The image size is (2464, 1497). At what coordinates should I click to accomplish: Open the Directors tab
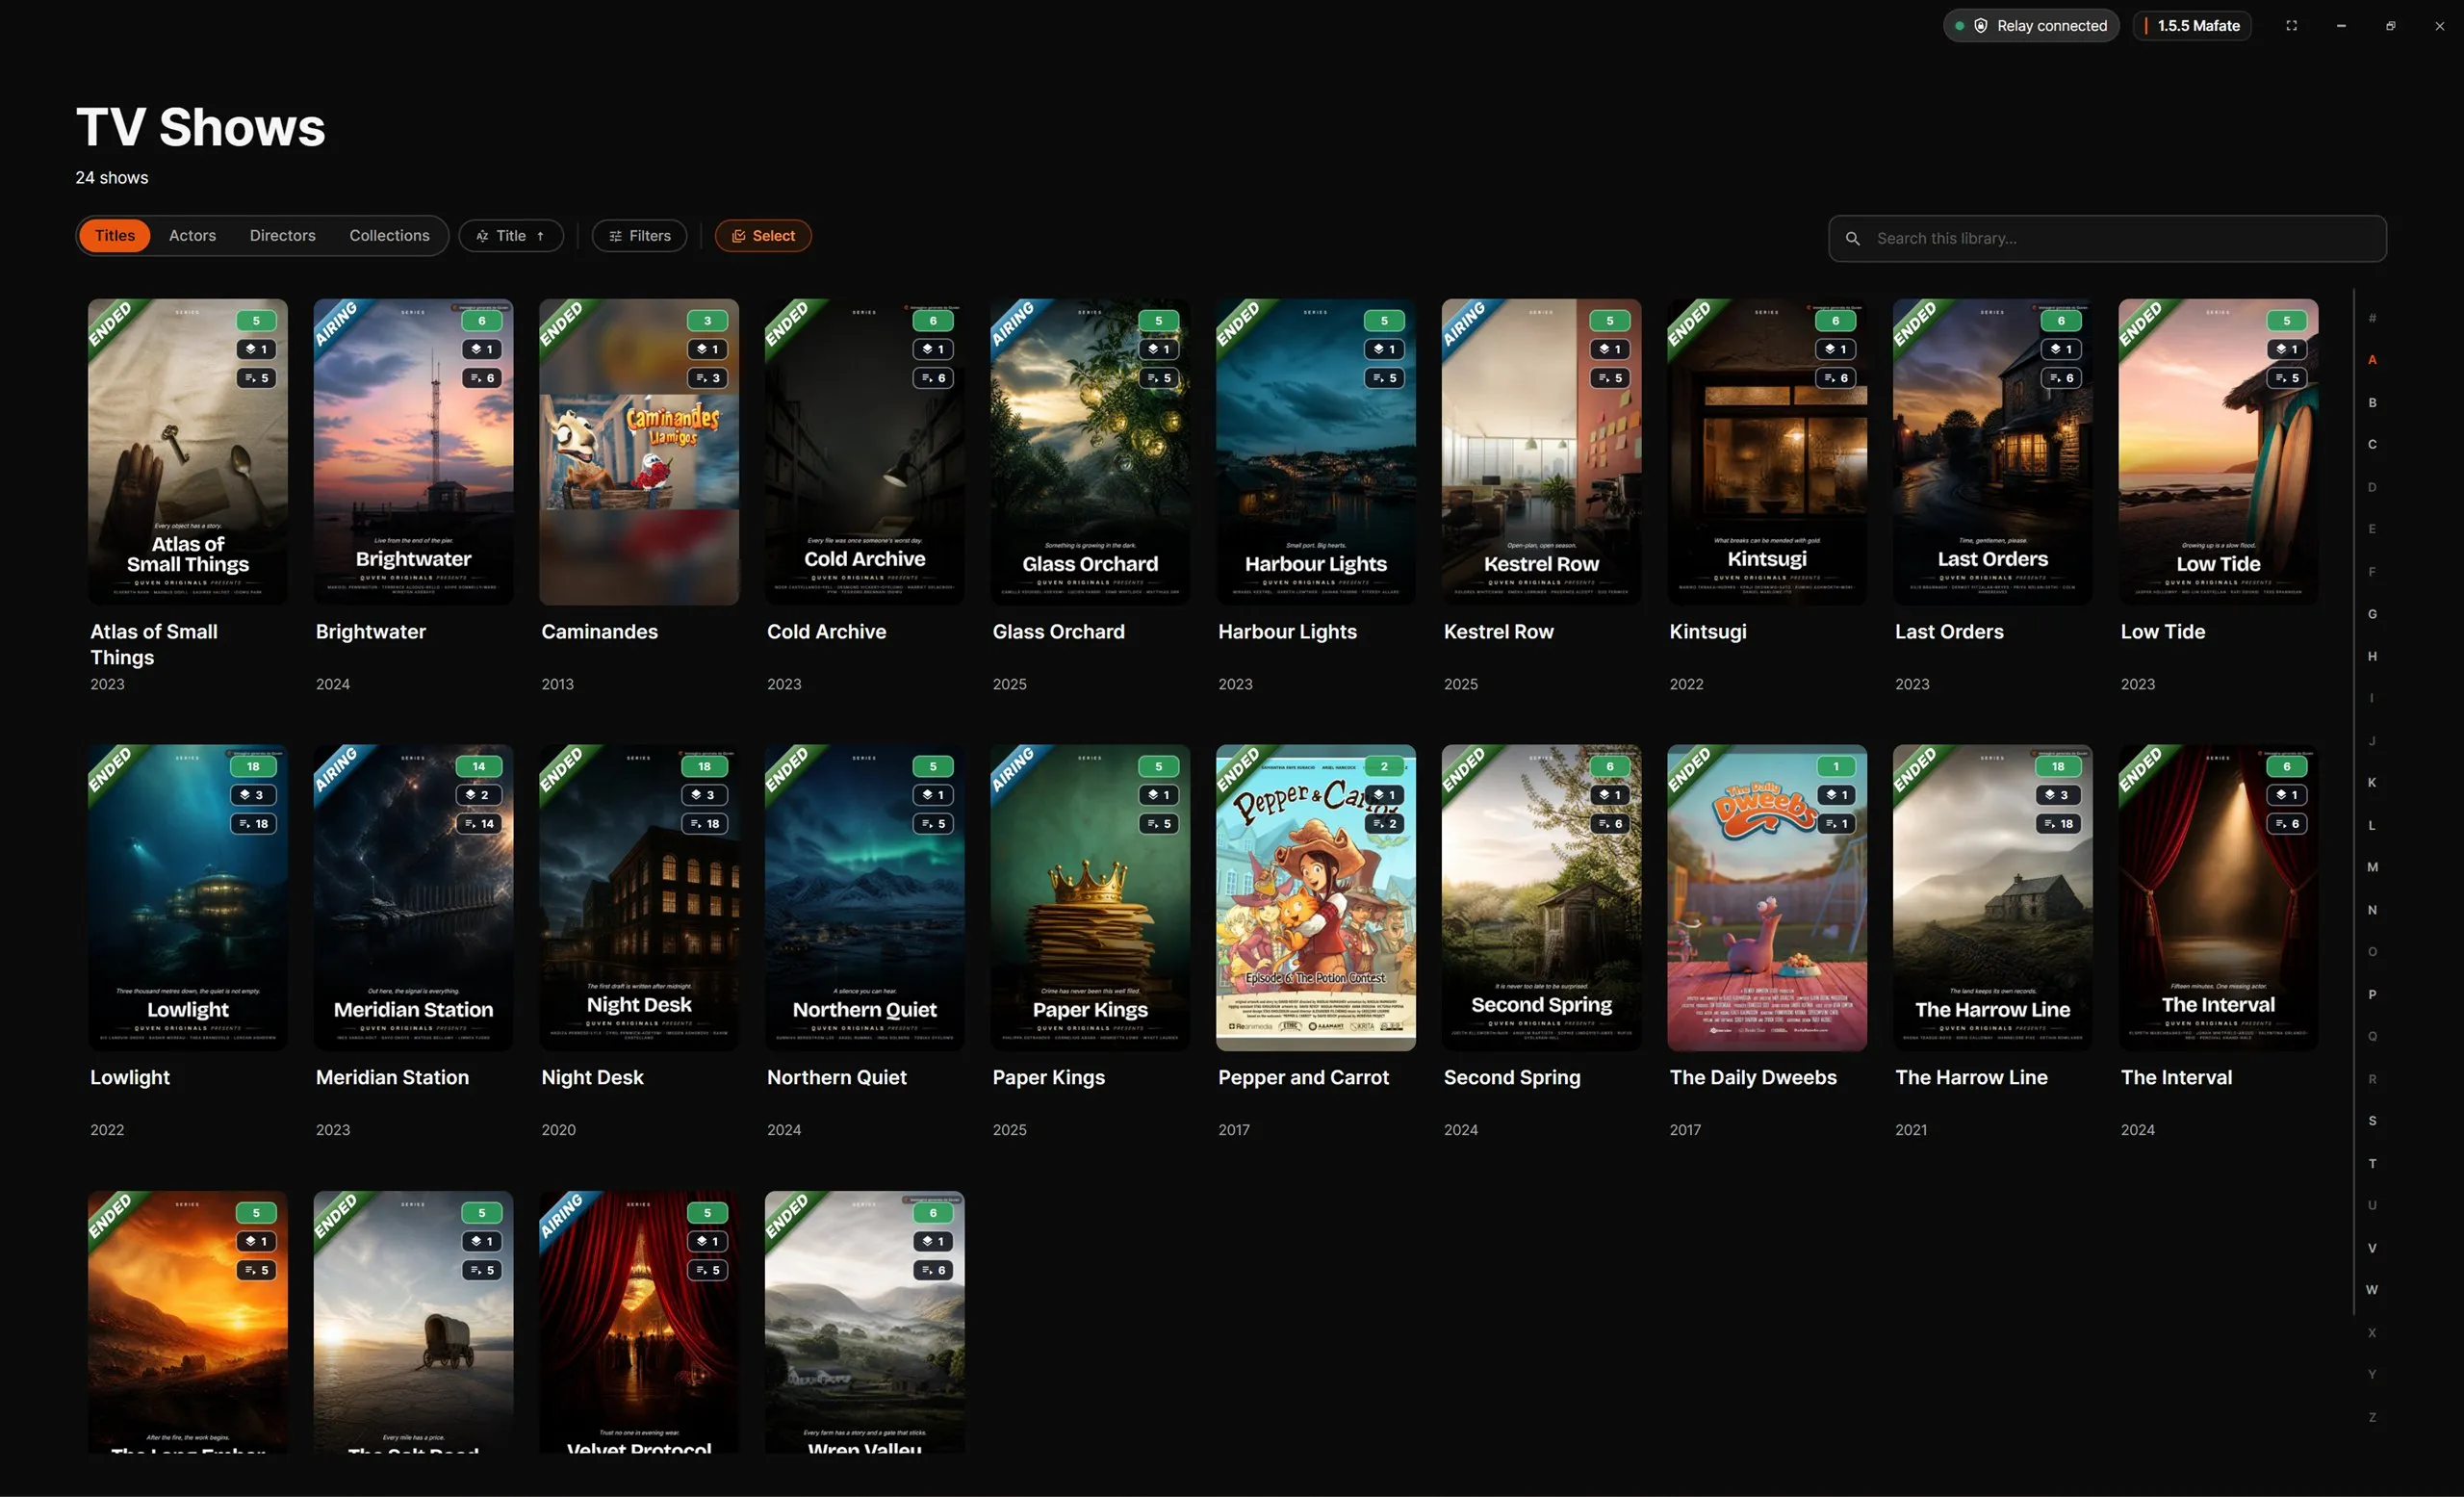(282, 236)
